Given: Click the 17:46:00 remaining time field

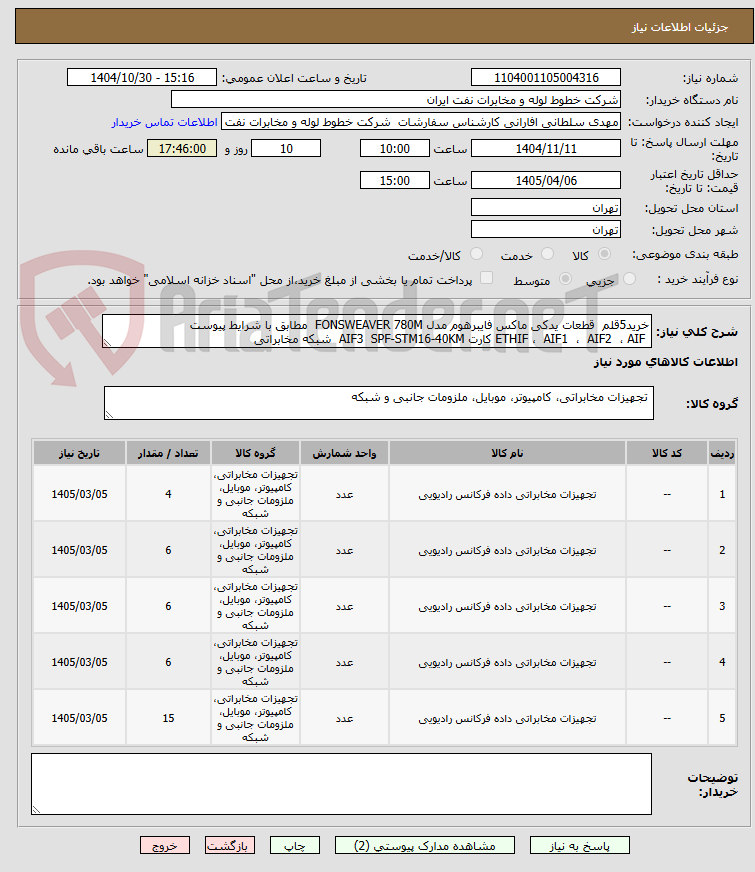Looking at the screenshot, I should coord(182,148).
